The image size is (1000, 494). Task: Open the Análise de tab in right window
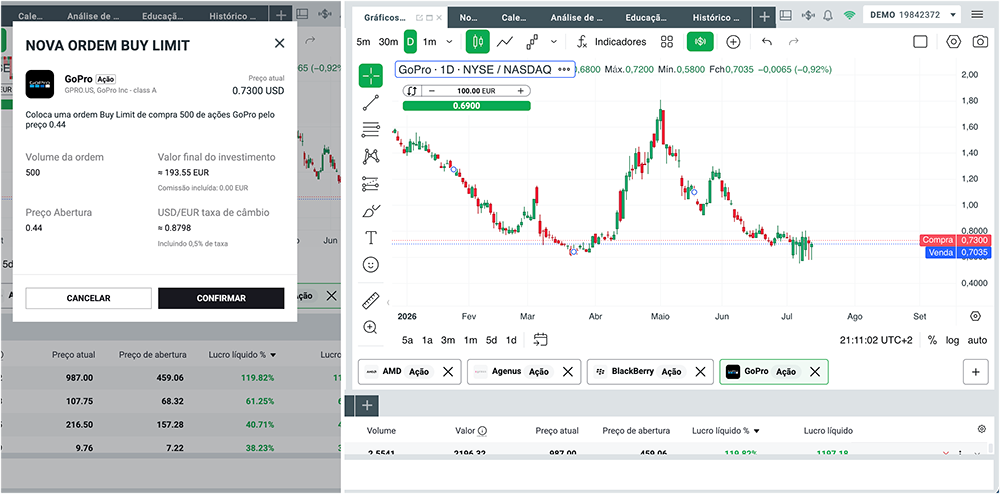(x=577, y=17)
